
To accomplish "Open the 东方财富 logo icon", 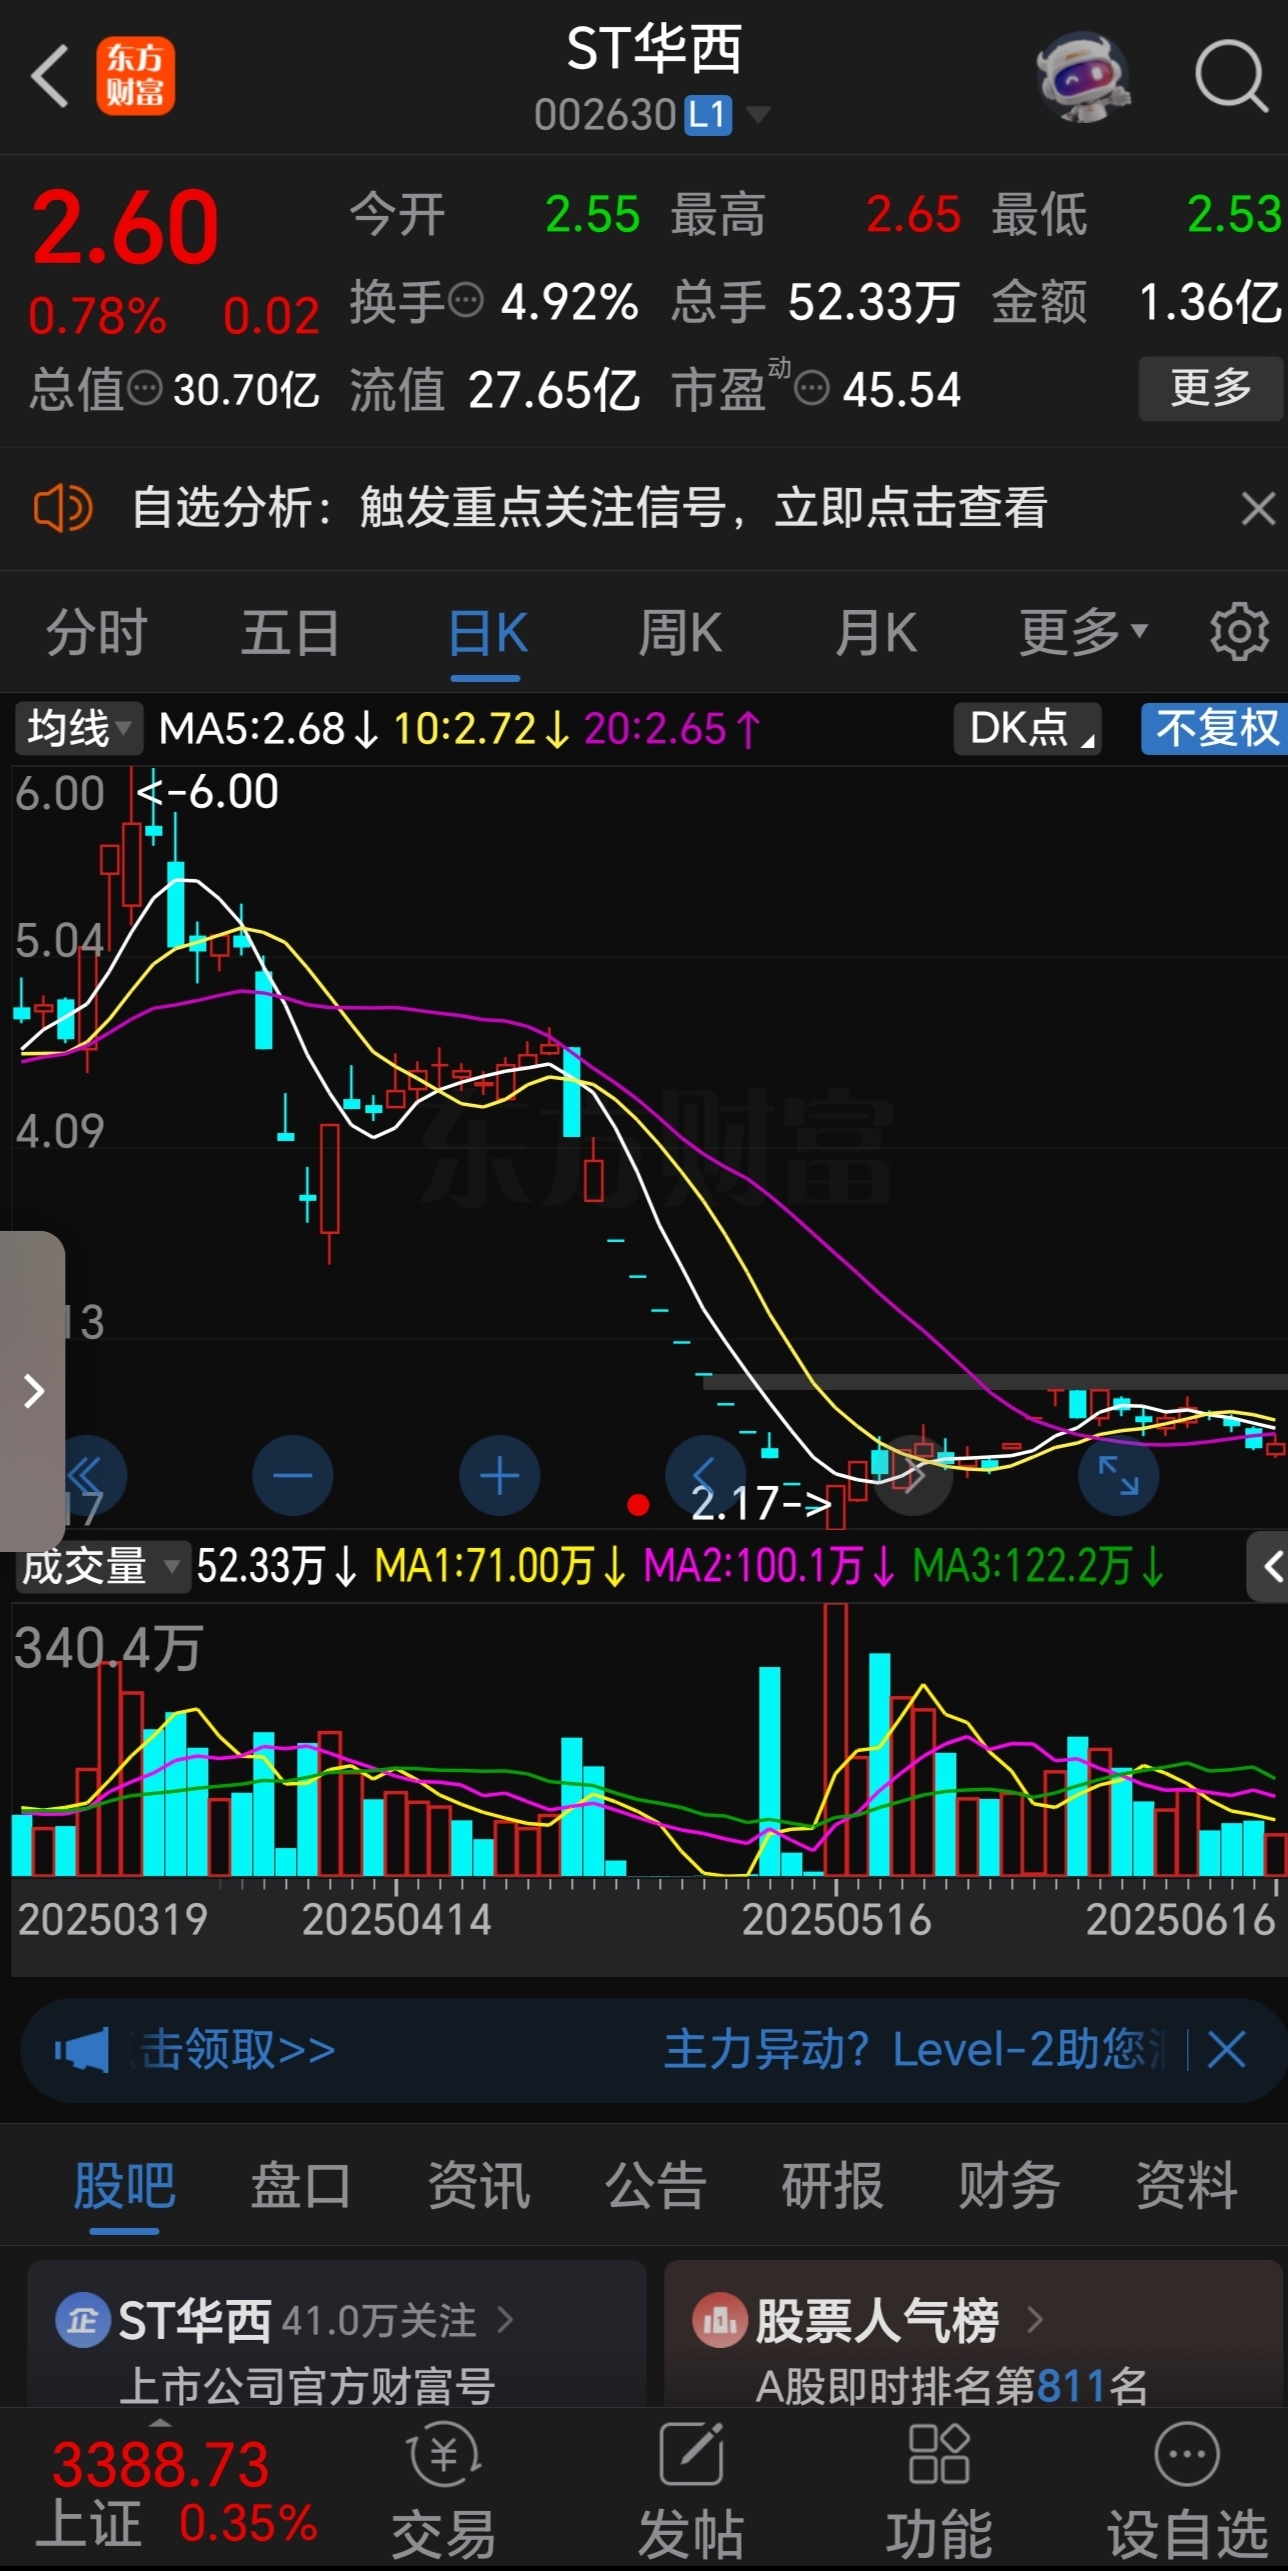I will [135, 76].
